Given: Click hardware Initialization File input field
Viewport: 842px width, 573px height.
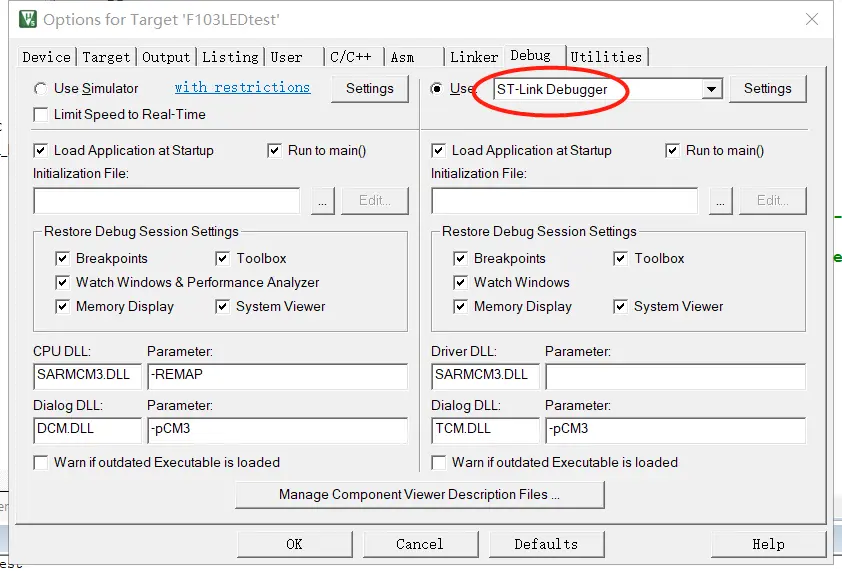Looking at the screenshot, I should 564,201.
